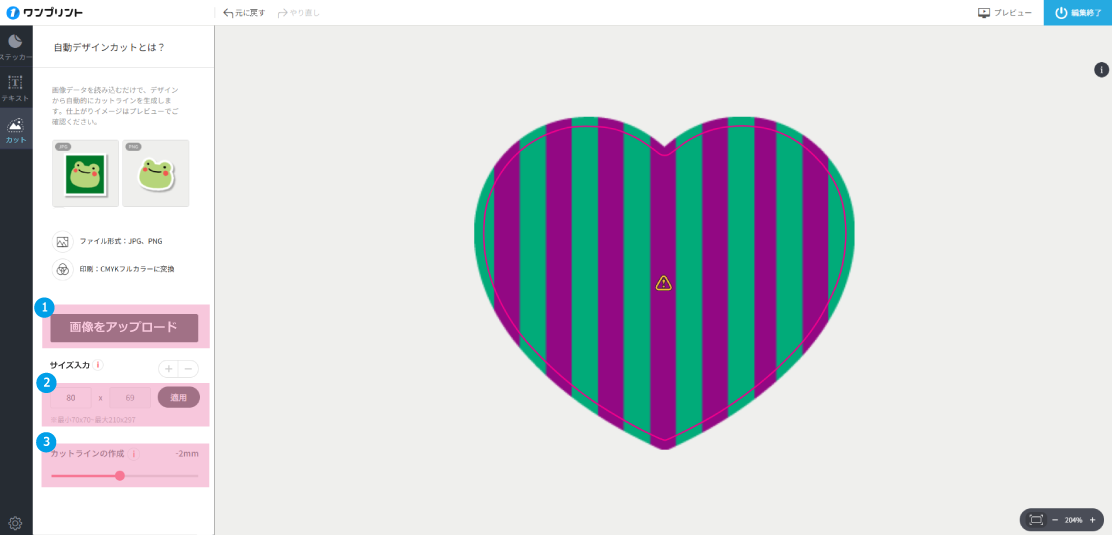Click やり直し redo button
Image resolution: width=1112 pixels, height=535 pixels.
(x=299, y=13)
